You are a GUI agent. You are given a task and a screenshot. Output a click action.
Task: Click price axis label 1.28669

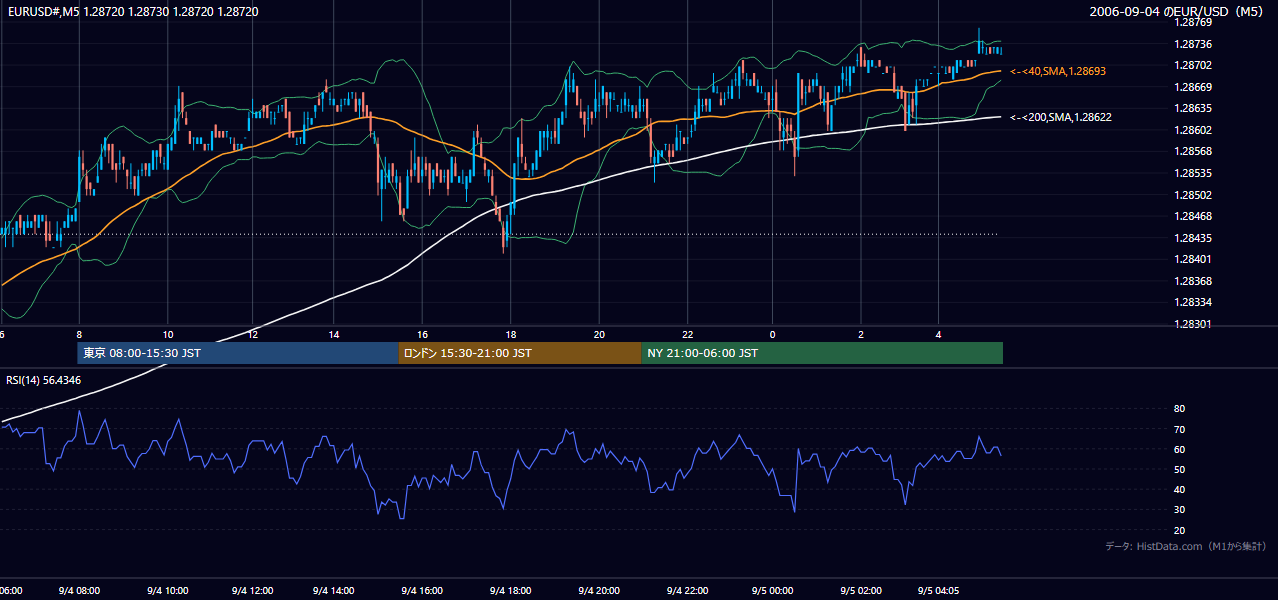click(x=1193, y=87)
